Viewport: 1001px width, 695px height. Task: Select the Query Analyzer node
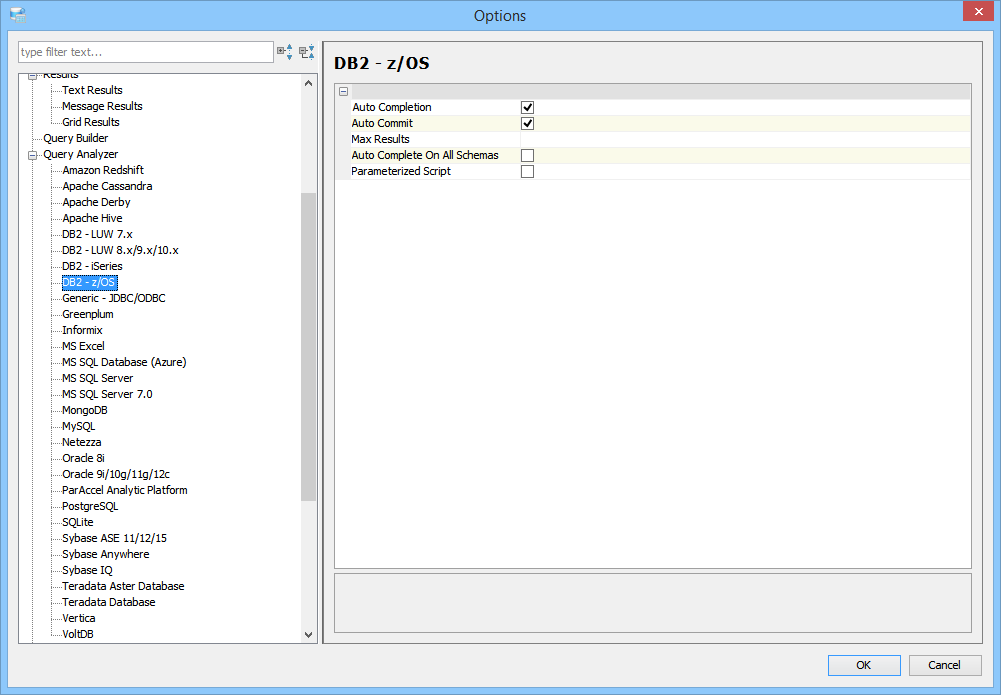80,154
